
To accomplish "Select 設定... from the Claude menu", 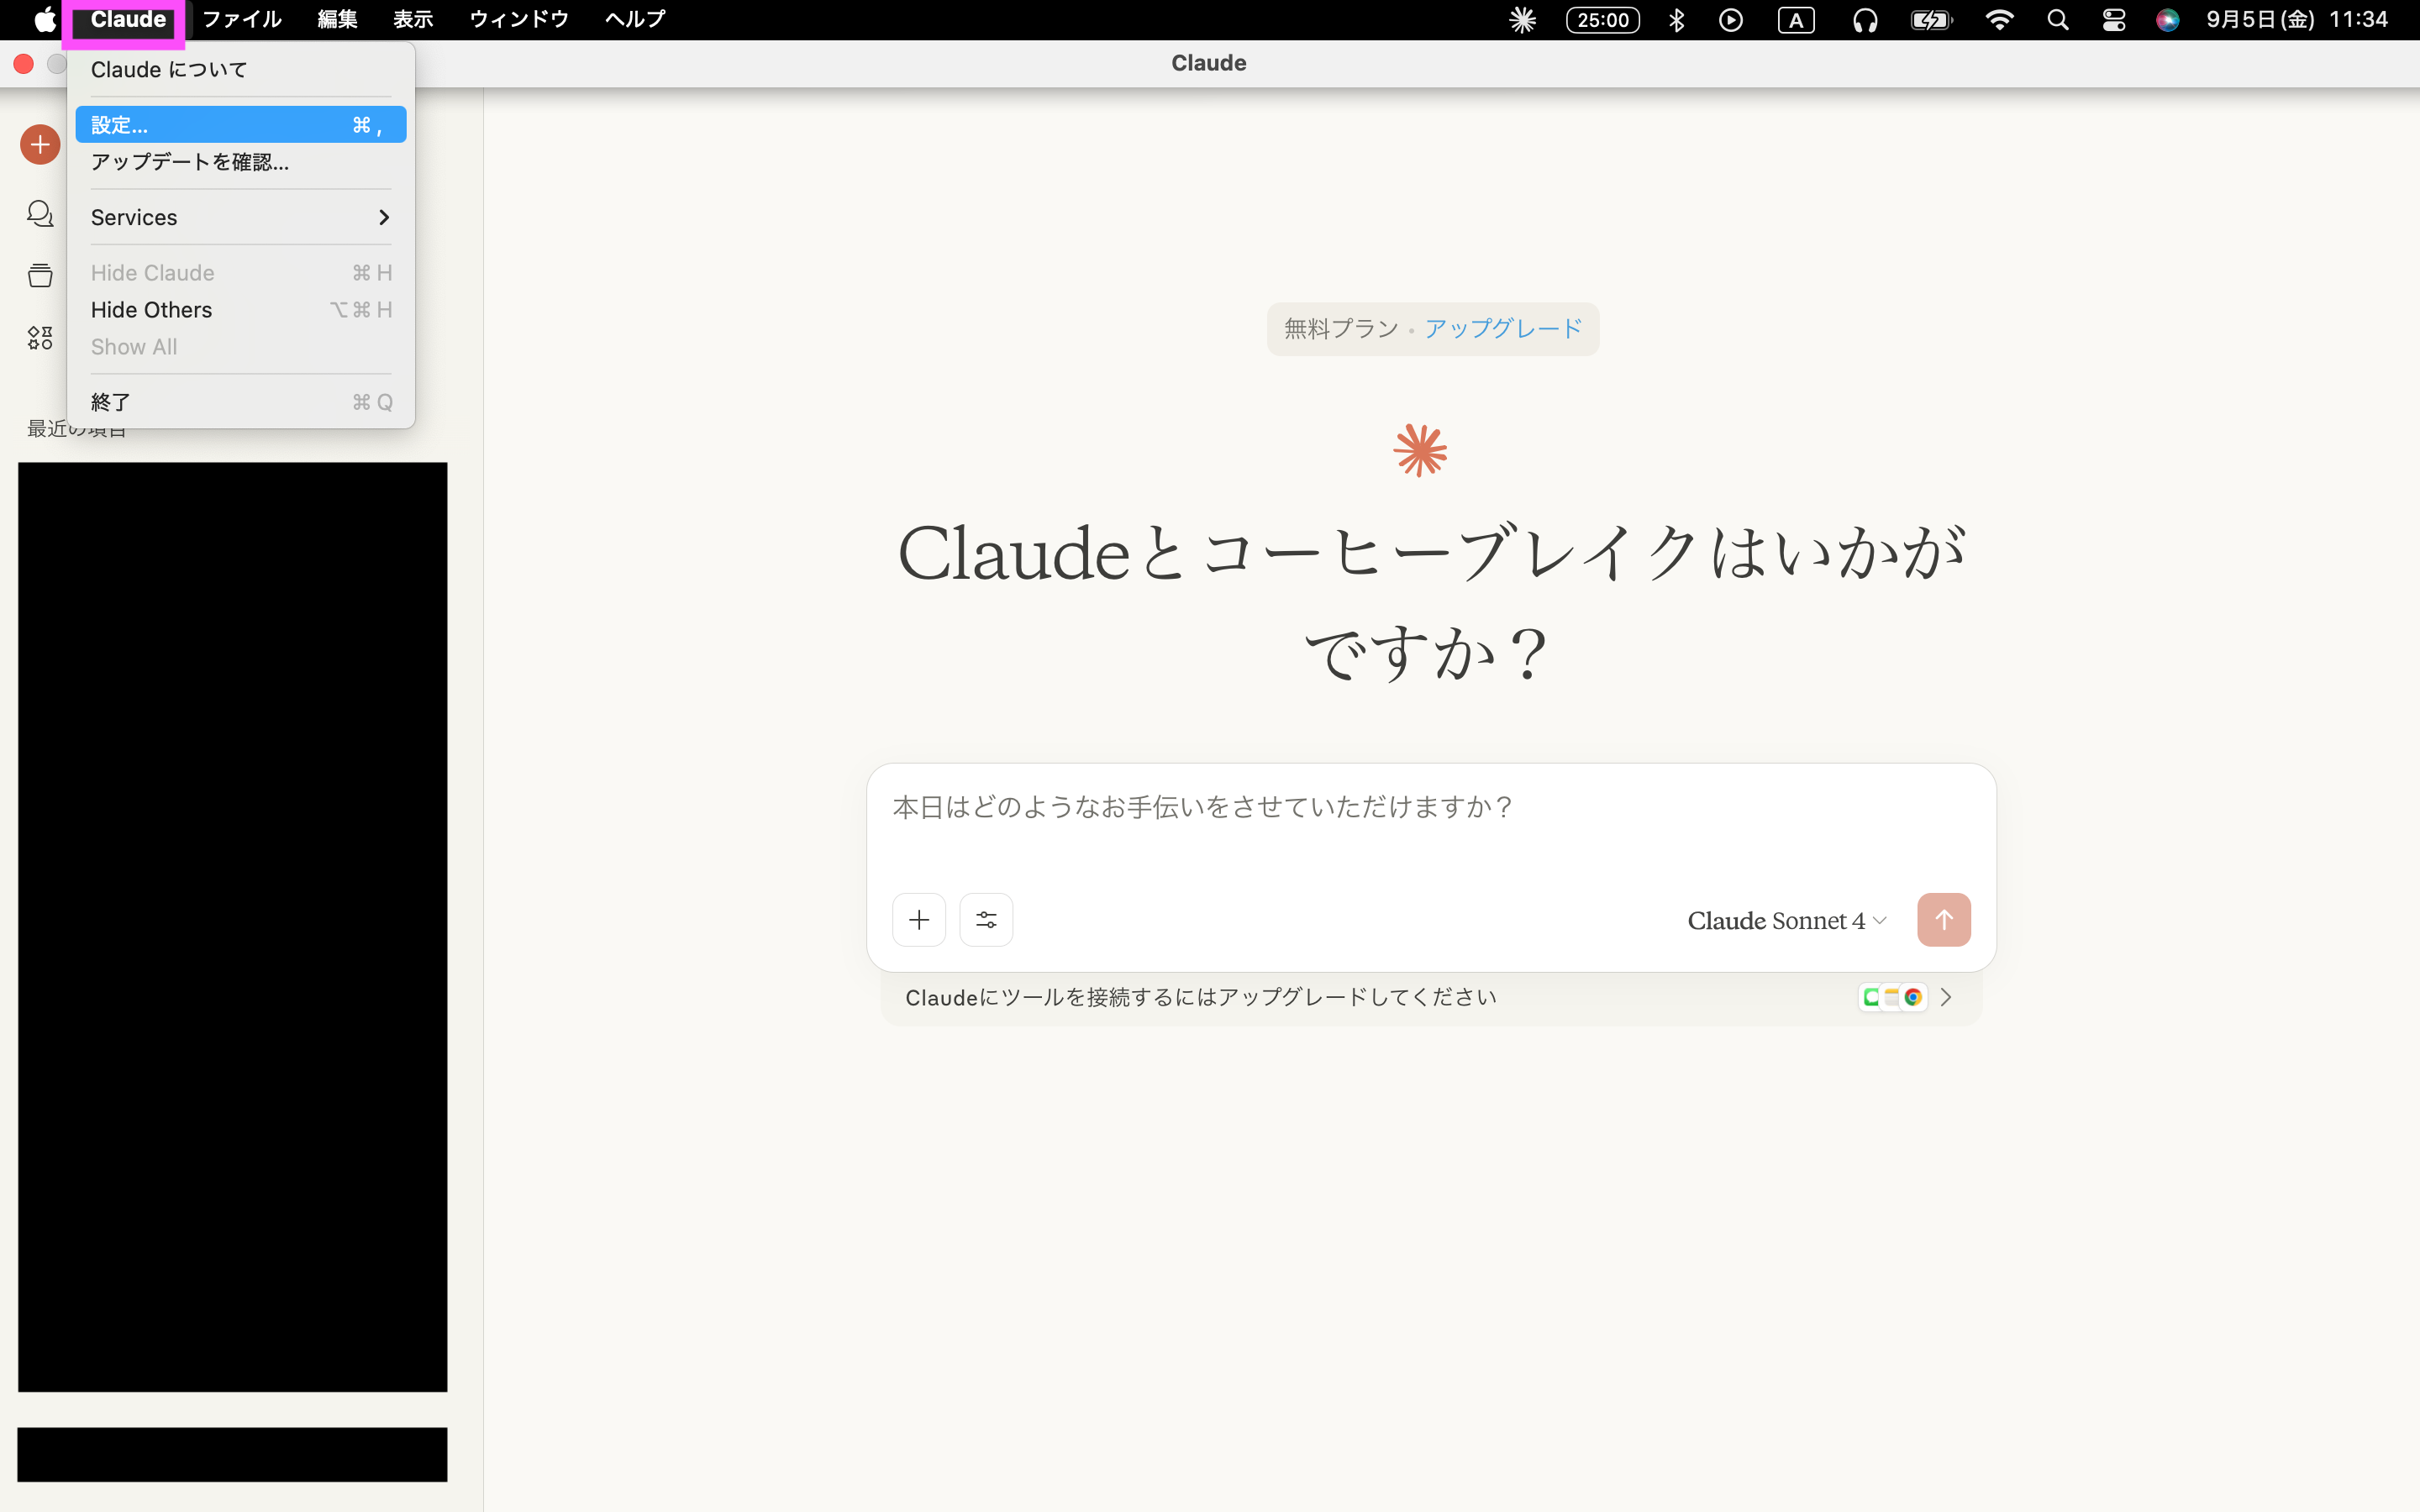I will 240,125.
